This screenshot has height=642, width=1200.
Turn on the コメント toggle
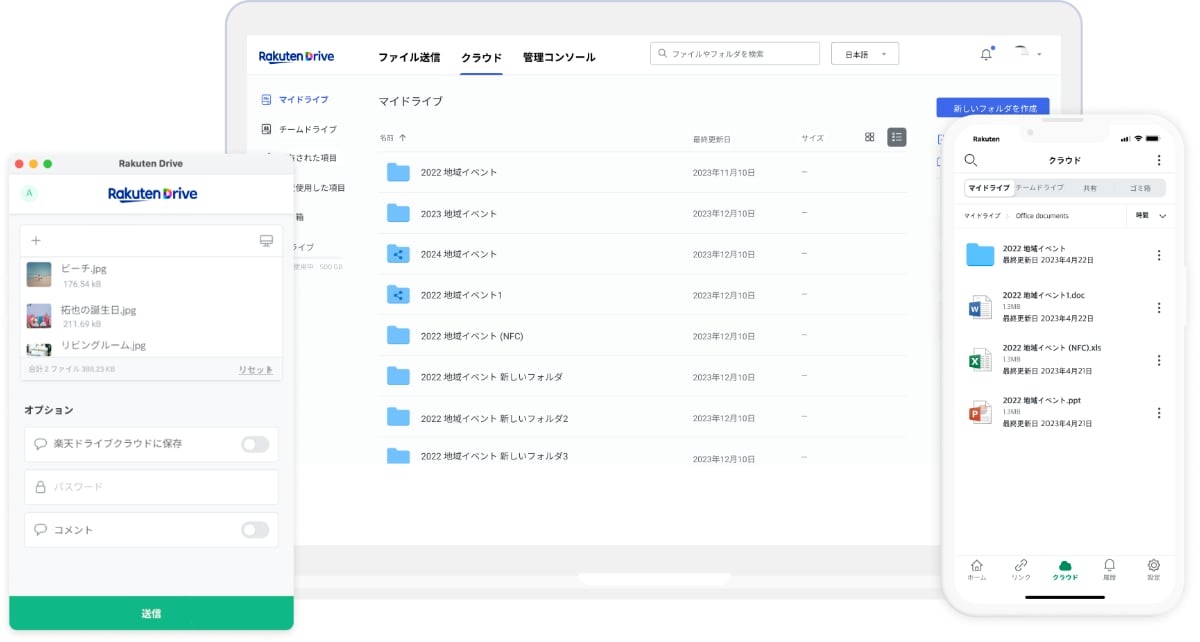click(x=255, y=530)
